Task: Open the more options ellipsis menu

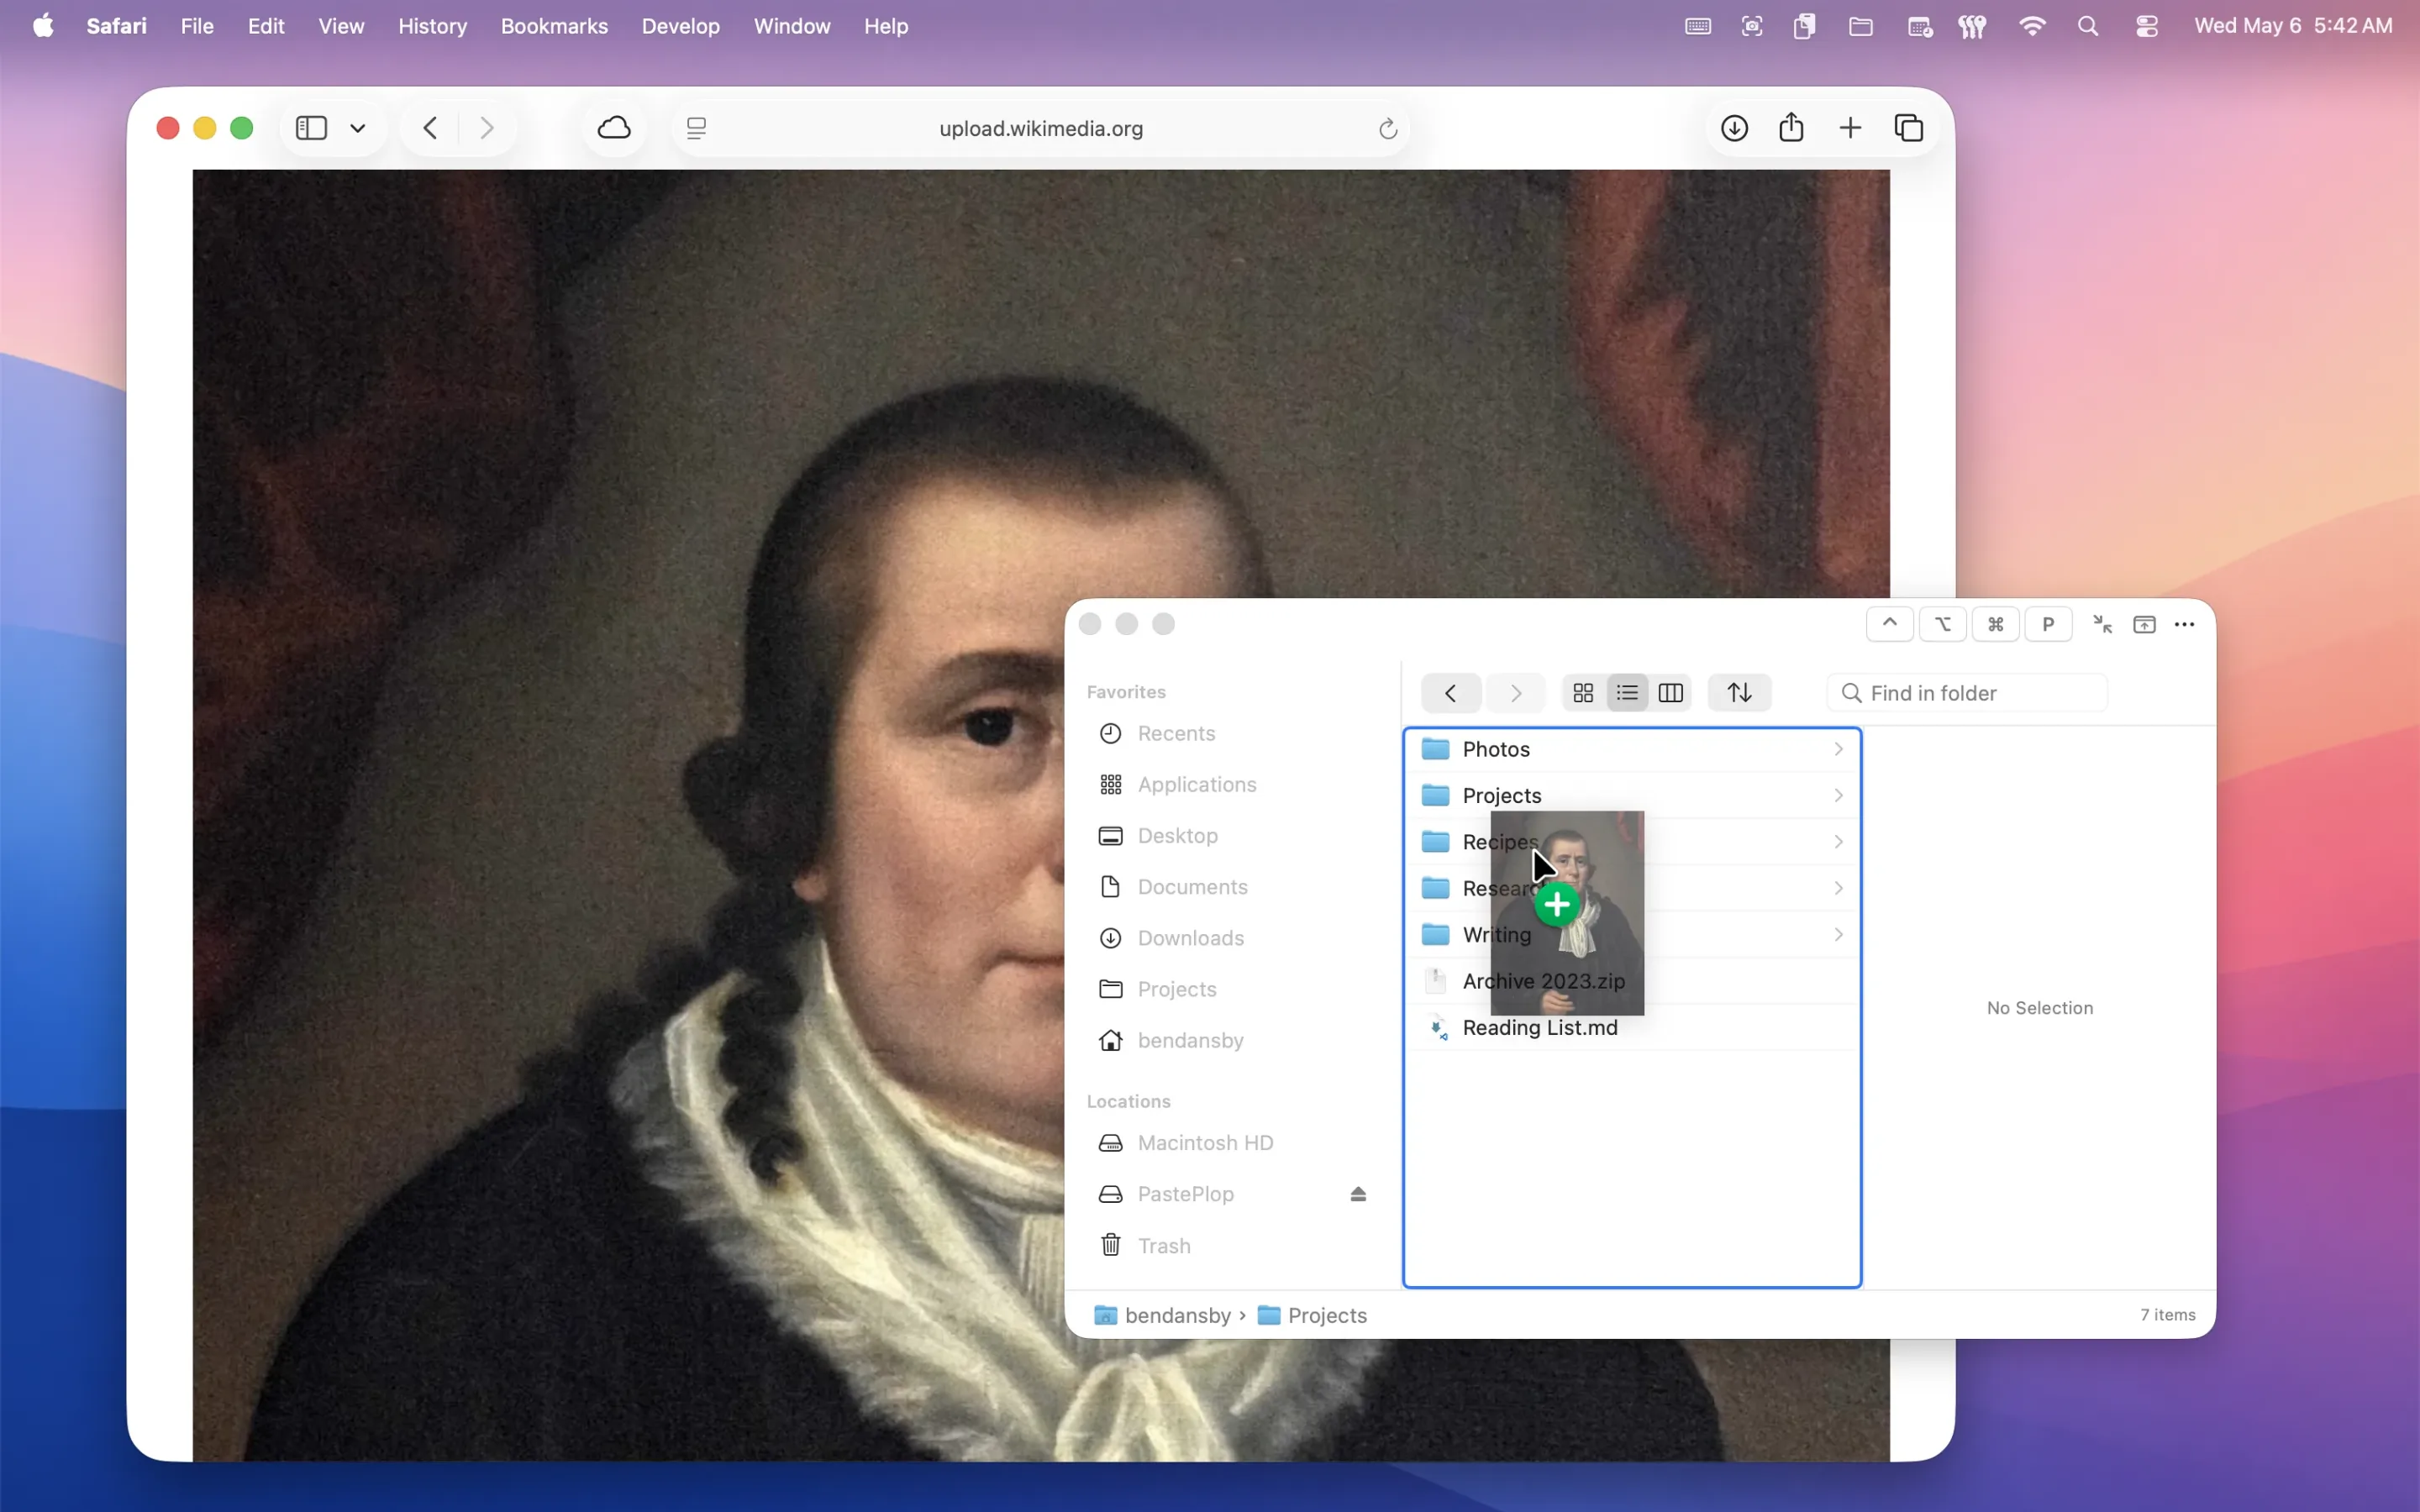Action: (2184, 624)
